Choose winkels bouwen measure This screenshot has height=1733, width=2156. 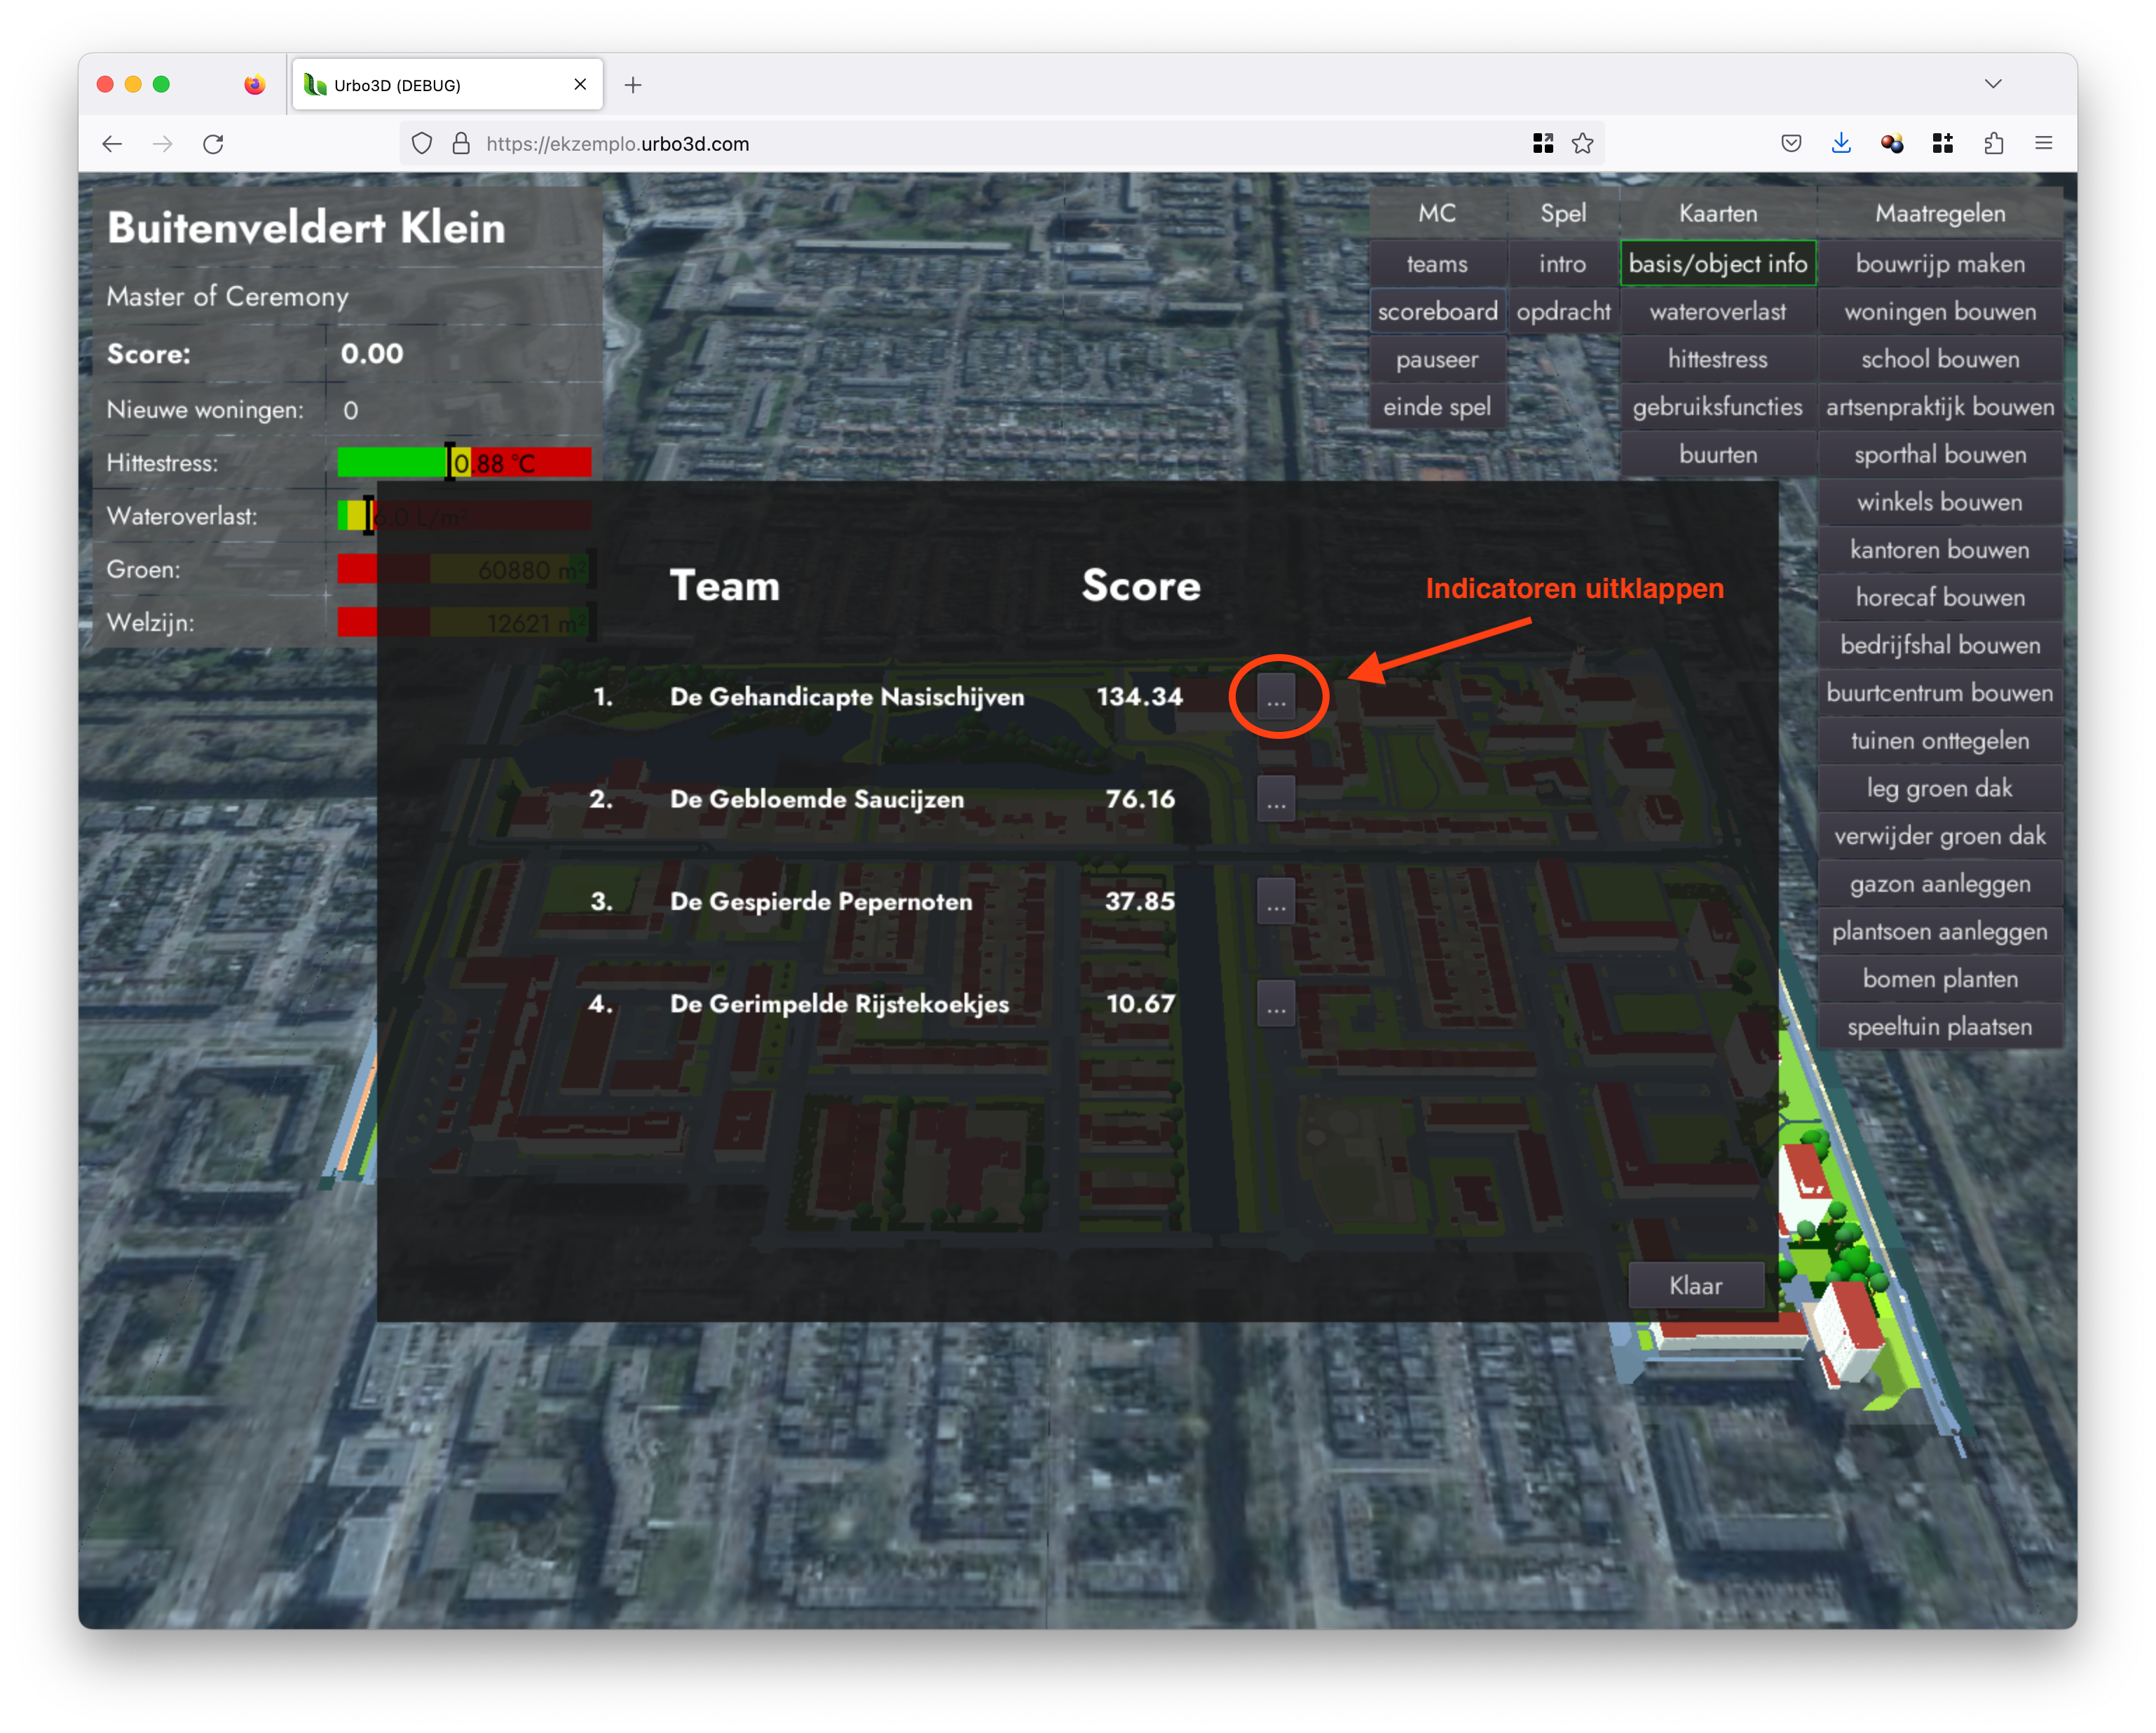(x=1940, y=502)
